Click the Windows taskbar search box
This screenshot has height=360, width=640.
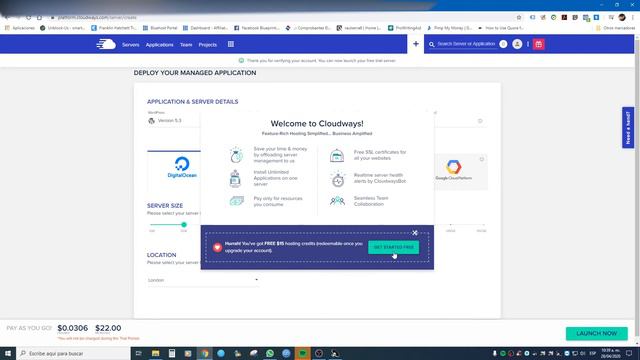click(x=73, y=353)
